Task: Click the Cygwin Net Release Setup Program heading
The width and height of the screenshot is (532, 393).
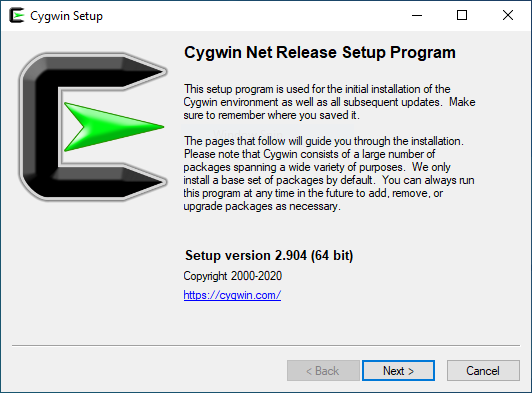Action: 320,53
